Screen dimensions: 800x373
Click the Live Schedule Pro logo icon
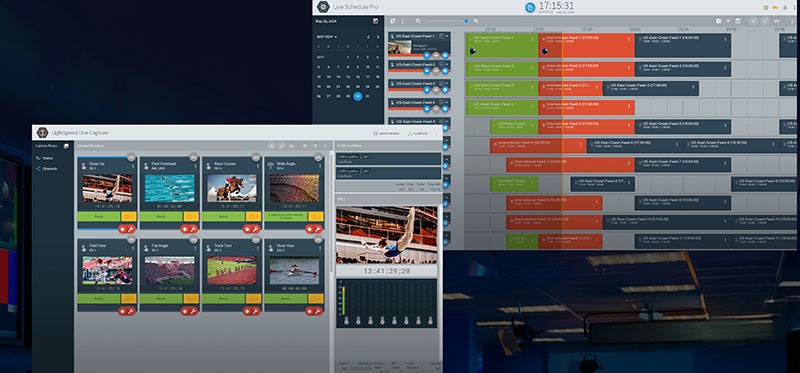pyautogui.click(x=323, y=7)
